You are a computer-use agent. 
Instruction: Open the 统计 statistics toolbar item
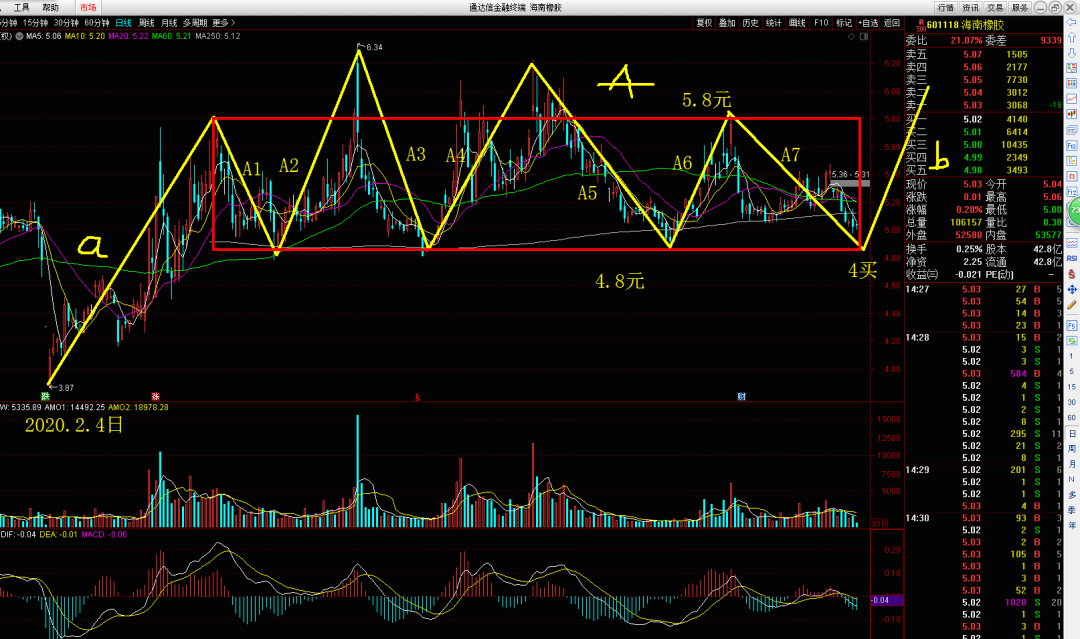coord(774,23)
